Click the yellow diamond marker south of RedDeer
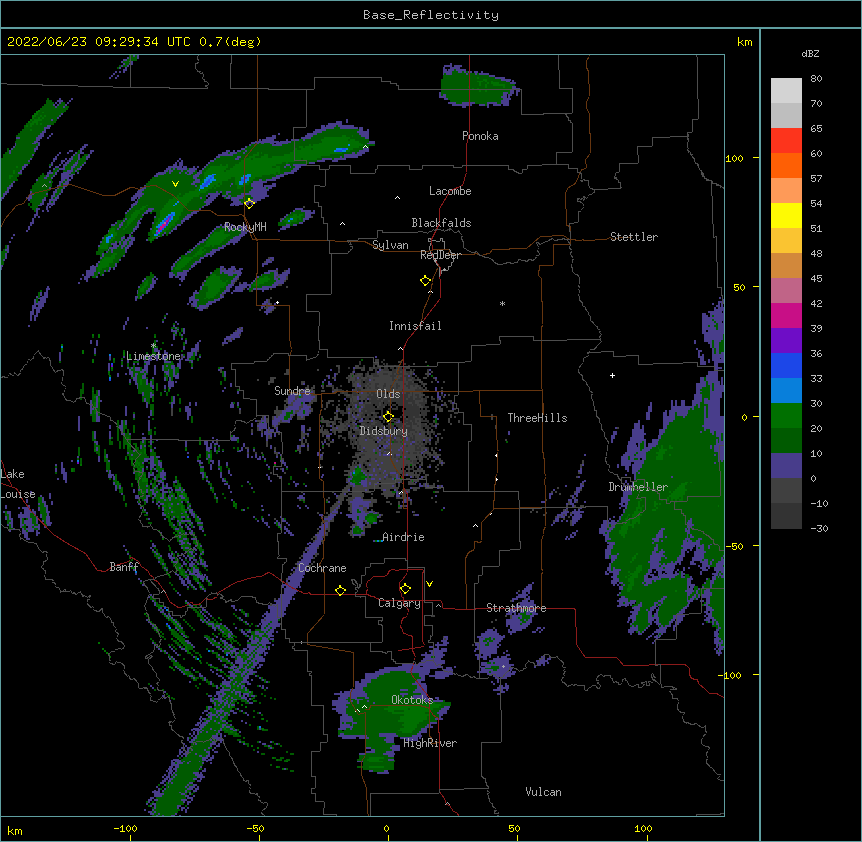The image size is (862, 842). (x=426, y=281)
